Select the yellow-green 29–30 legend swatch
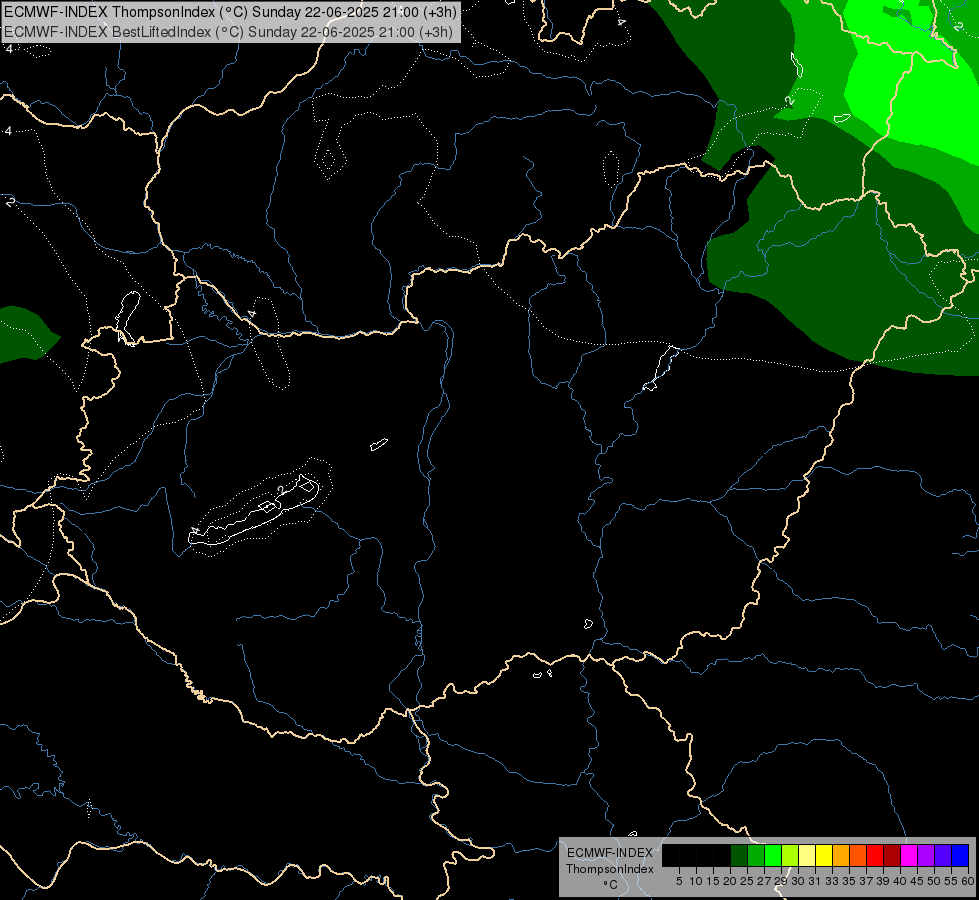The width and height of the screenshot is (979, 900). click(x=790, y=855)
